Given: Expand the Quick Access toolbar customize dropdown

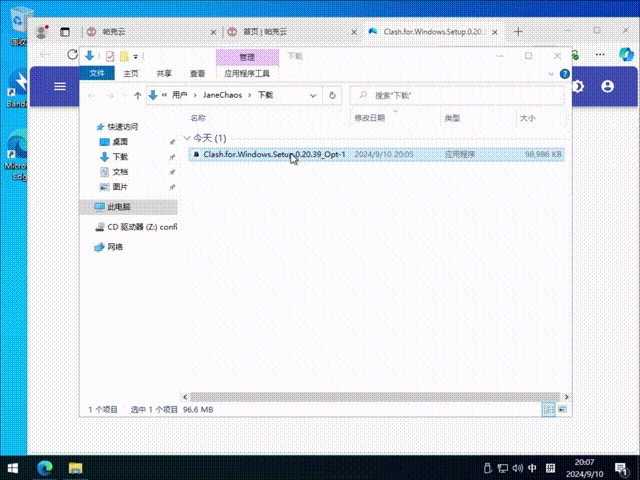Looking at the screenshot, I should 136,56.
